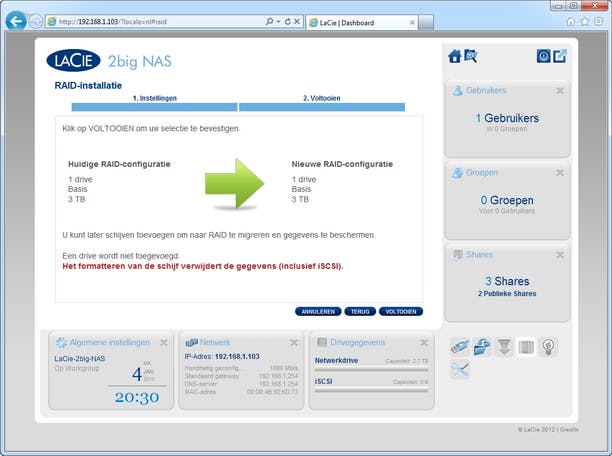Close the Drivegegevens widget

coord(424,343)
